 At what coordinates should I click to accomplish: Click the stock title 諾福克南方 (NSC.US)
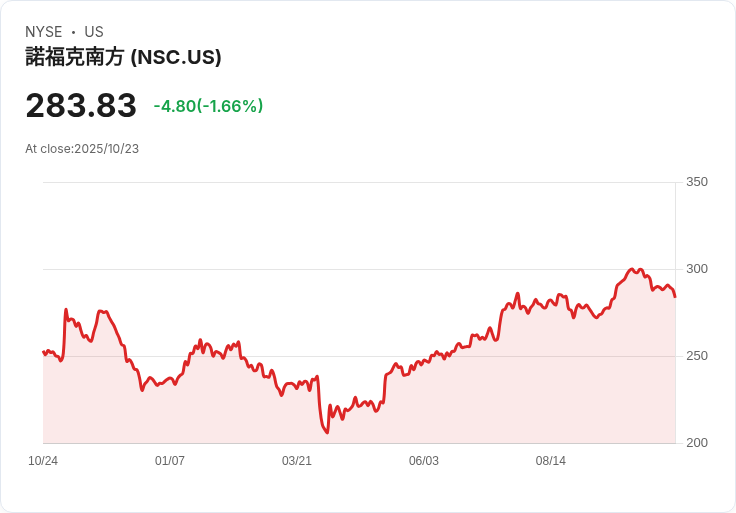(123, 57)
